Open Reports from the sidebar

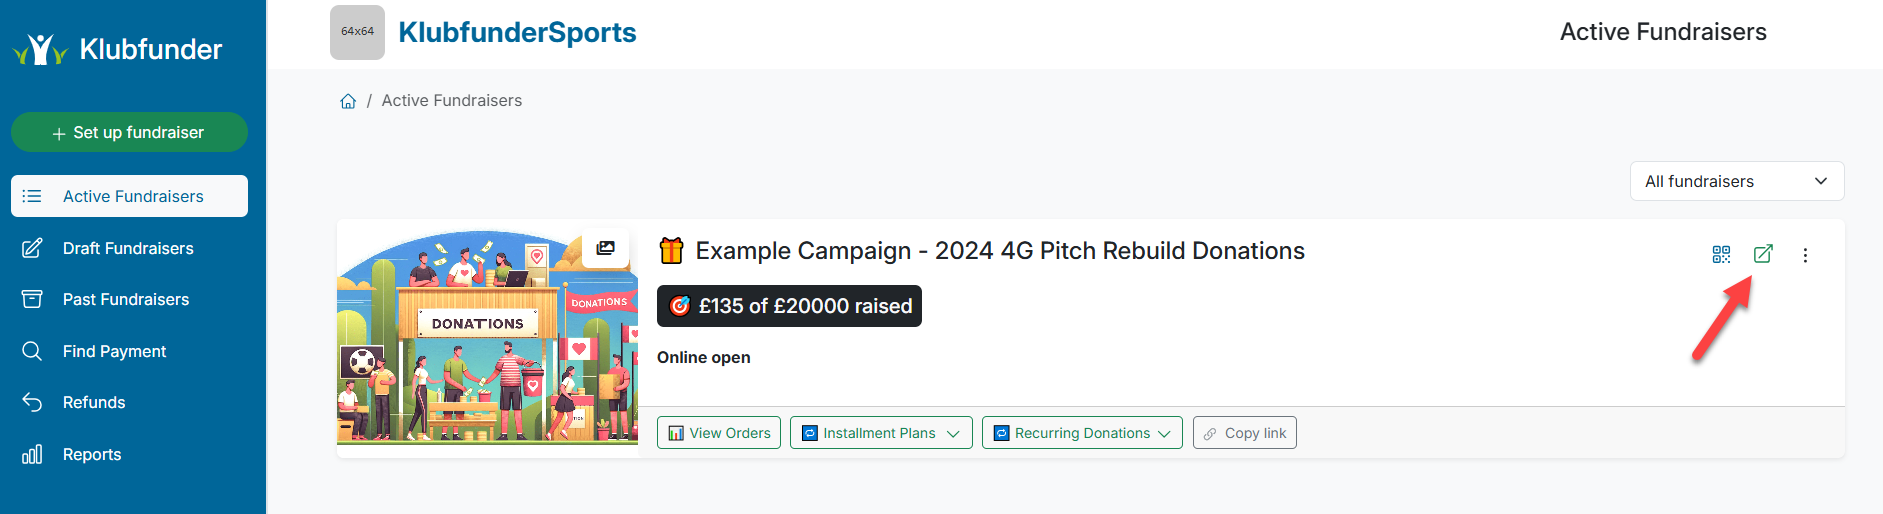click(92, 454)
